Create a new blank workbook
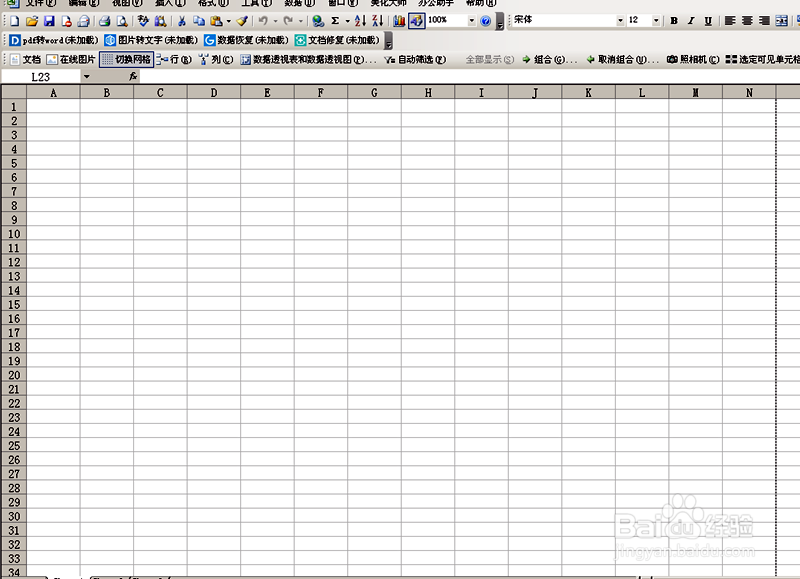 [14, 21]
